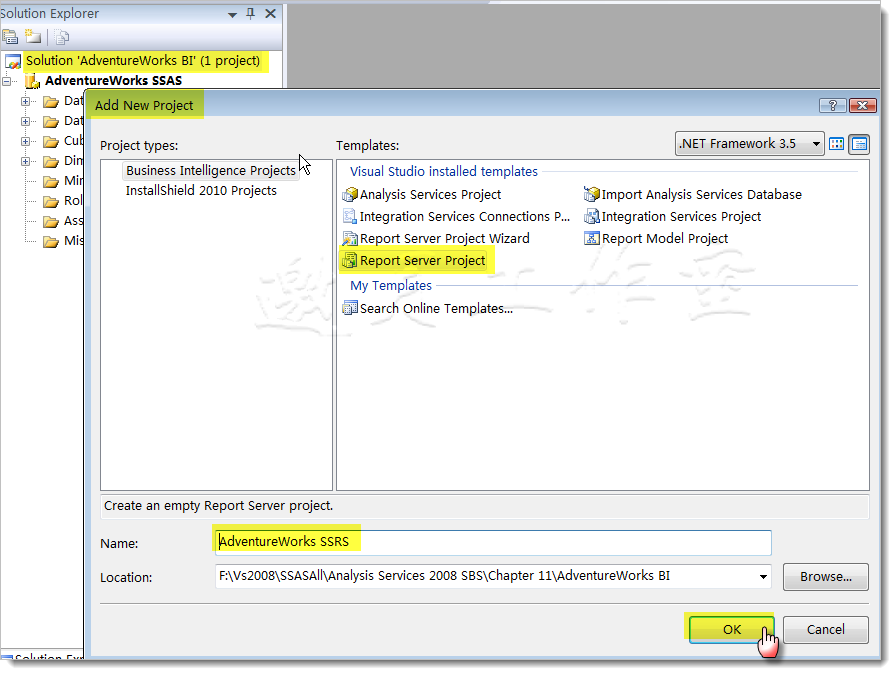Select Integration Services Project template
This screenshot has width=896, height=675.
tap(673, 217)
